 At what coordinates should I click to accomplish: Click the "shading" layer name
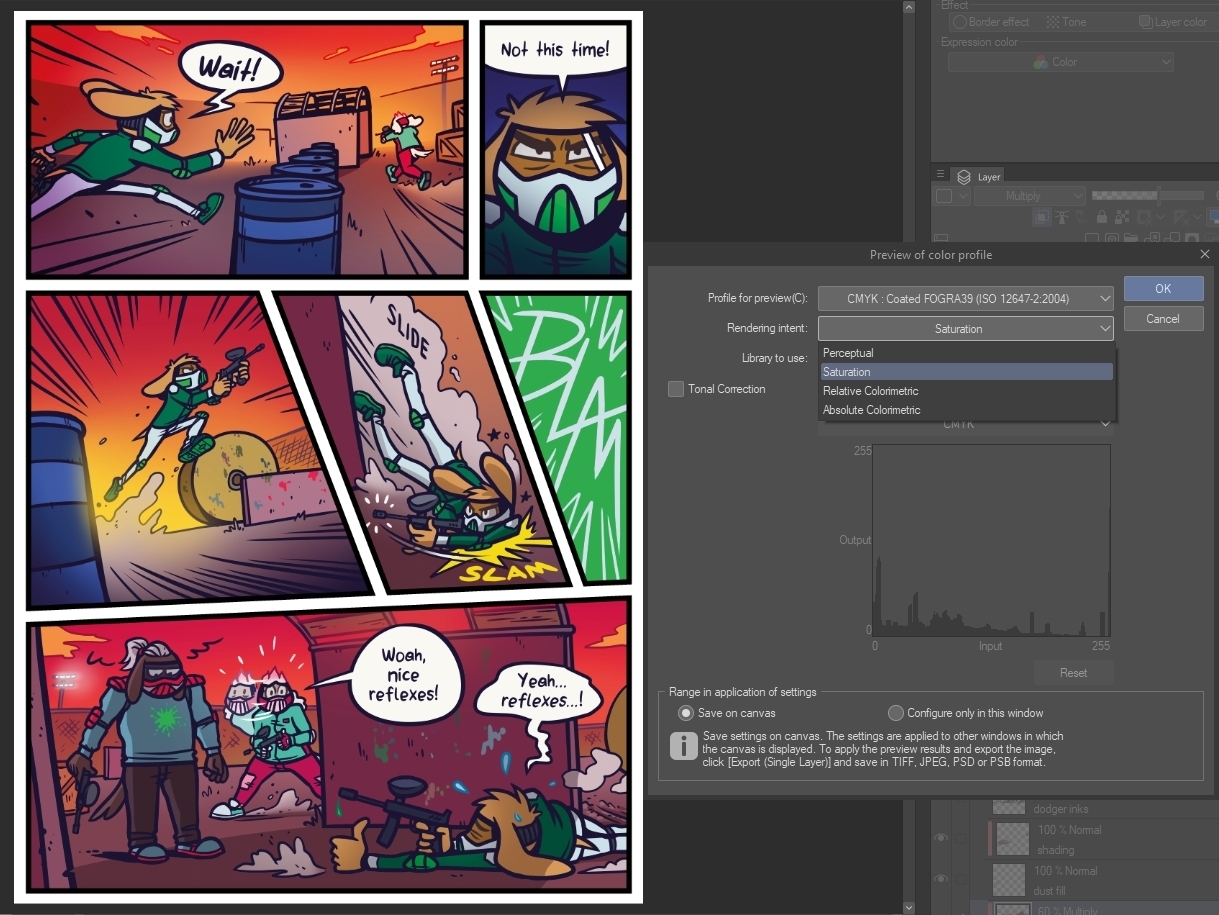pyautogui.click(x=1056, y=850)
